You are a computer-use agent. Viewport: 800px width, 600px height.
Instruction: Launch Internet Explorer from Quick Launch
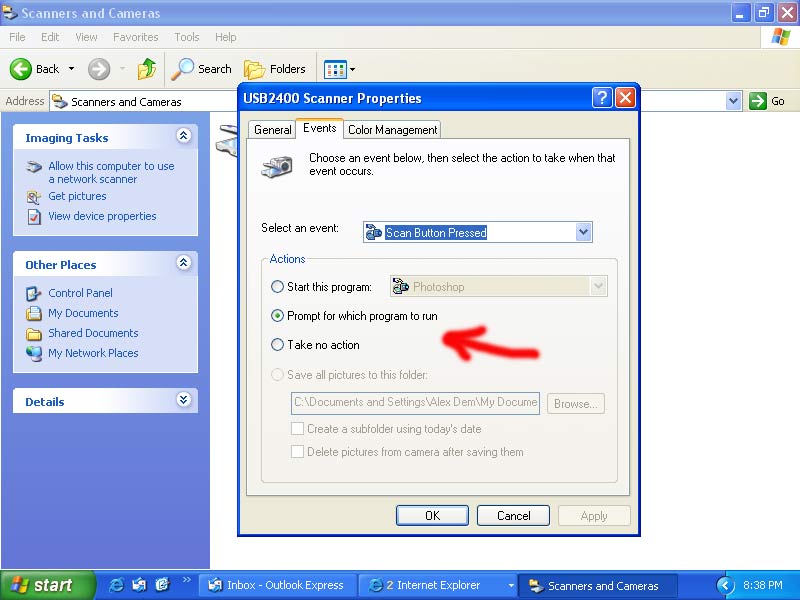[x=116, y=585]
